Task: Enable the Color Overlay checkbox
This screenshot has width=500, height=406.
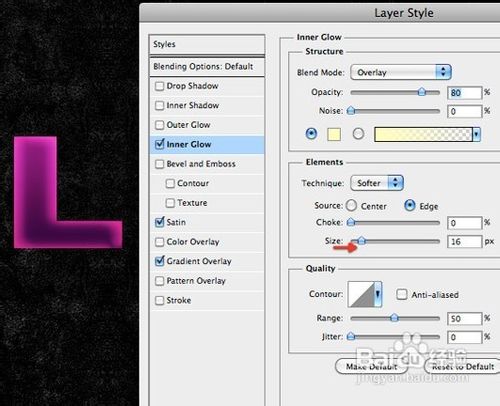Action: click(x=159, y=242)
